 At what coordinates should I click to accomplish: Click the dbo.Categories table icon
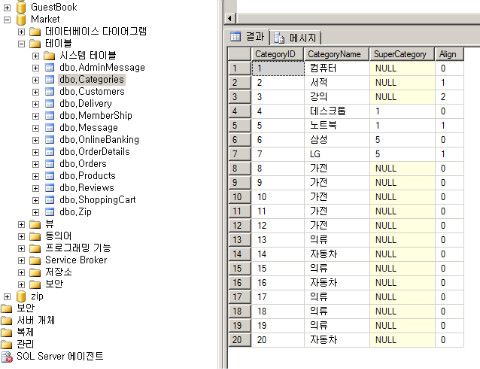pyautogui.click(x=49, y=80)
